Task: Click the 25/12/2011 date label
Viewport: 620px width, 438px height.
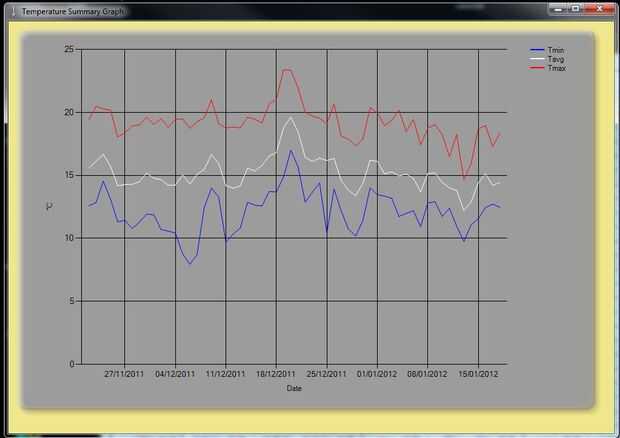Action: click(326, 374)
